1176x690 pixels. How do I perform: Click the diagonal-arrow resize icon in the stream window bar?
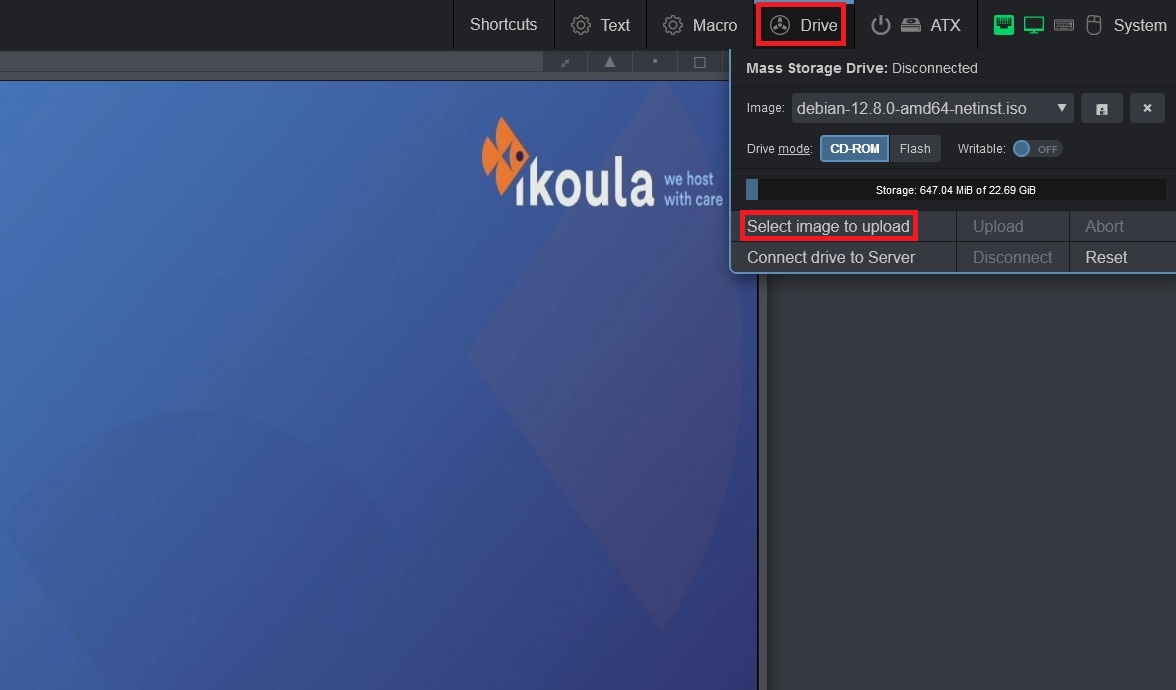pyautogui.click(x=566, y=62)
